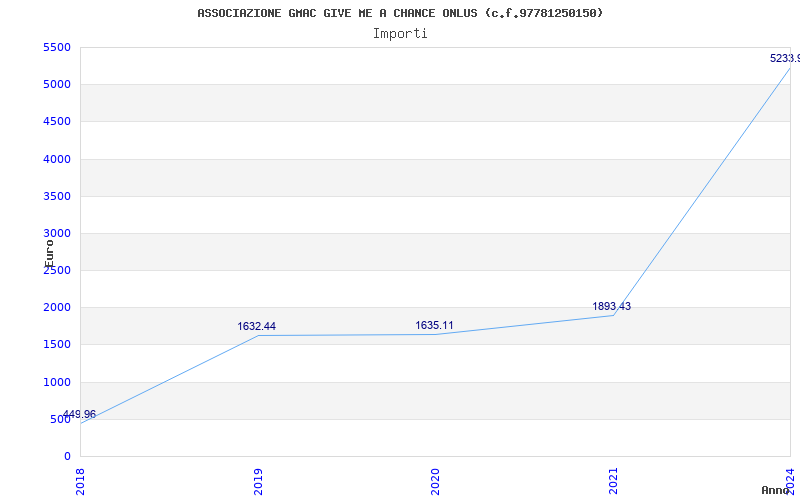Click the 5233 value at 2024
The width and height of the screenshot is (800, 500).
coord(785,59)
